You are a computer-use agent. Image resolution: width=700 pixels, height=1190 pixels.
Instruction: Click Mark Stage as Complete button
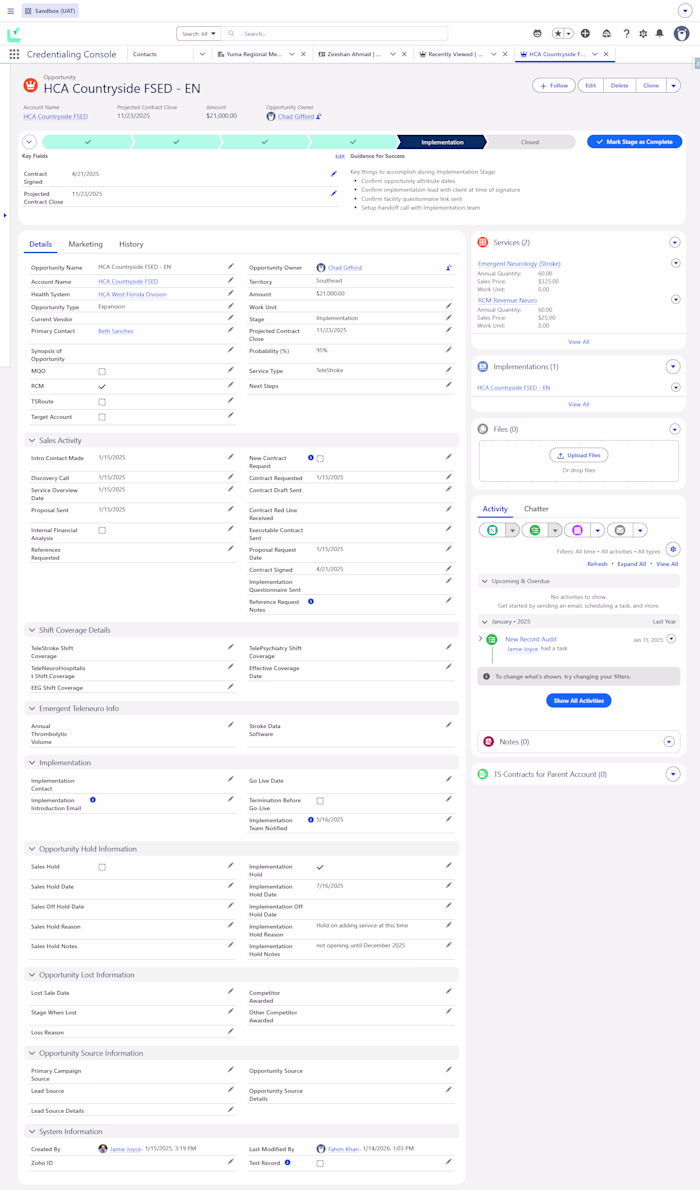pos(635,142)
